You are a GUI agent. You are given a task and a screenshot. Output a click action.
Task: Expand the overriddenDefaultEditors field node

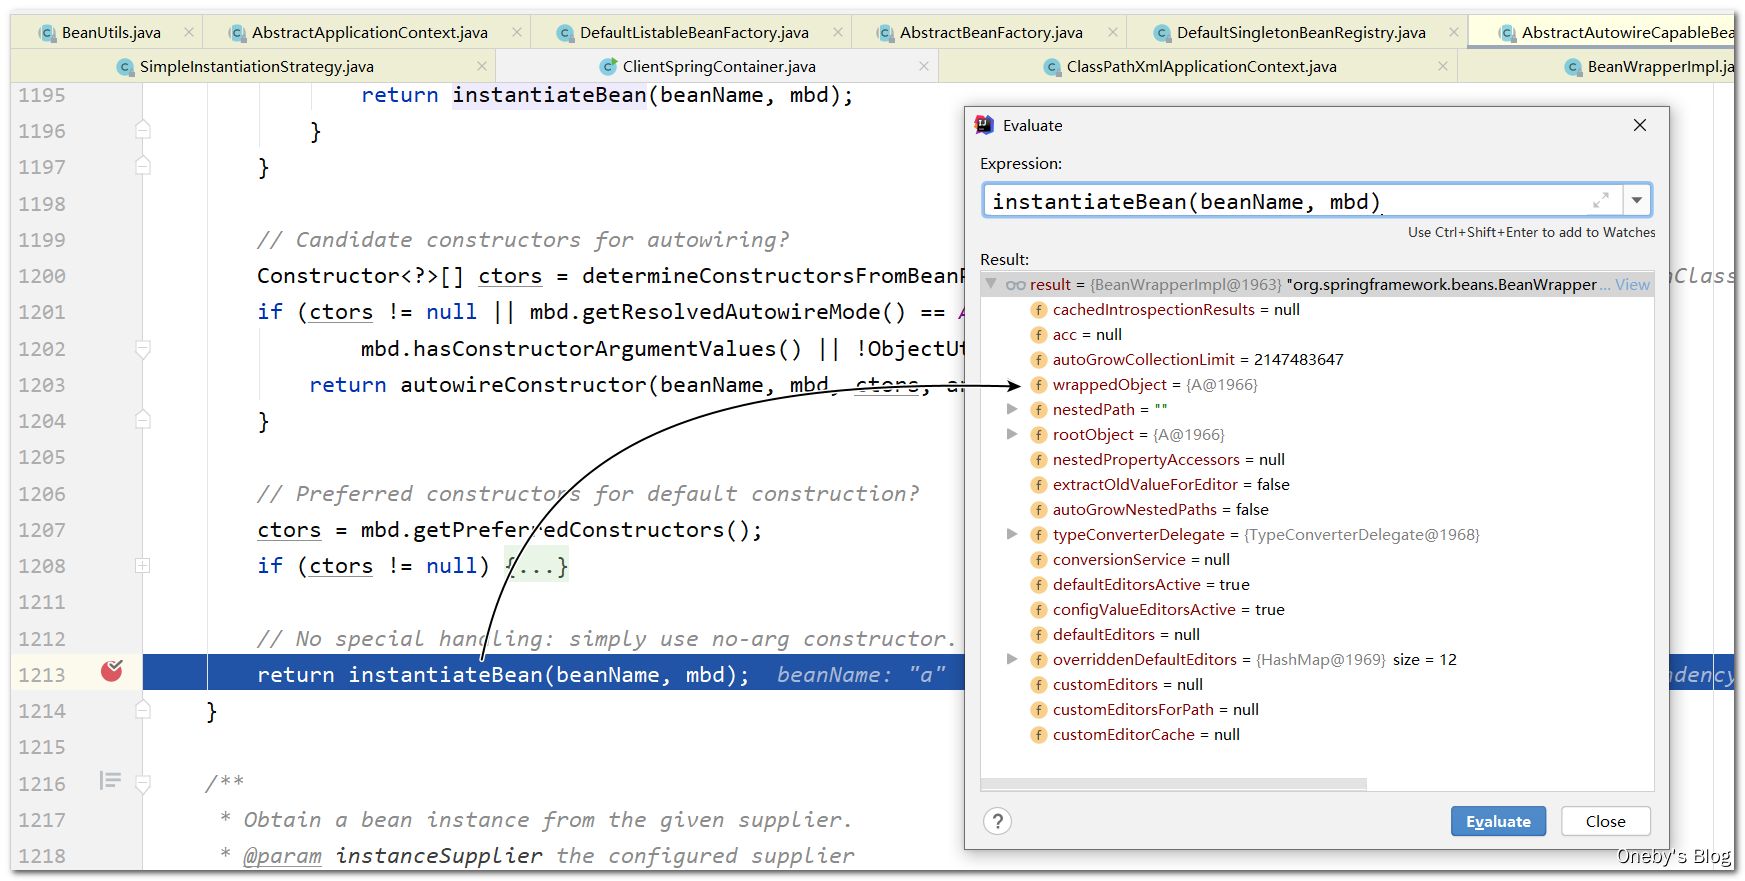pos(1012,659)
